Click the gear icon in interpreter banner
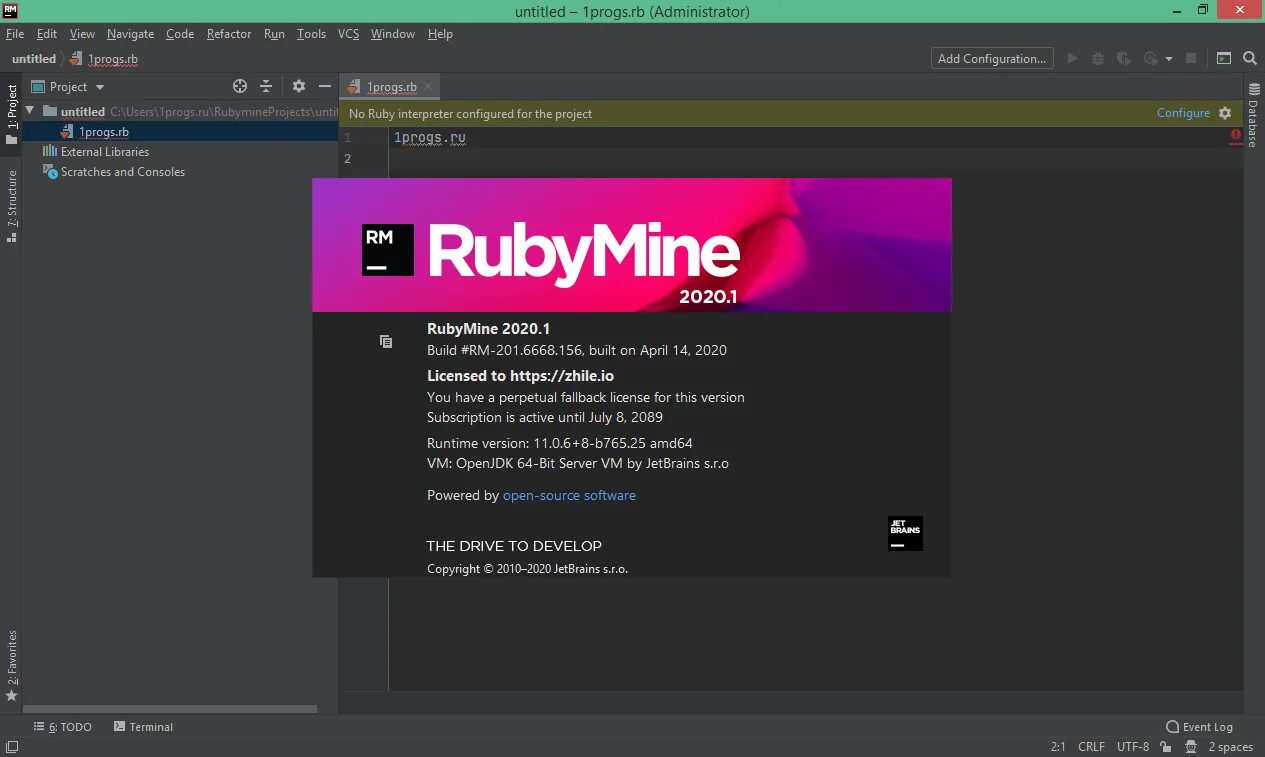 (x=1225, y=113)
